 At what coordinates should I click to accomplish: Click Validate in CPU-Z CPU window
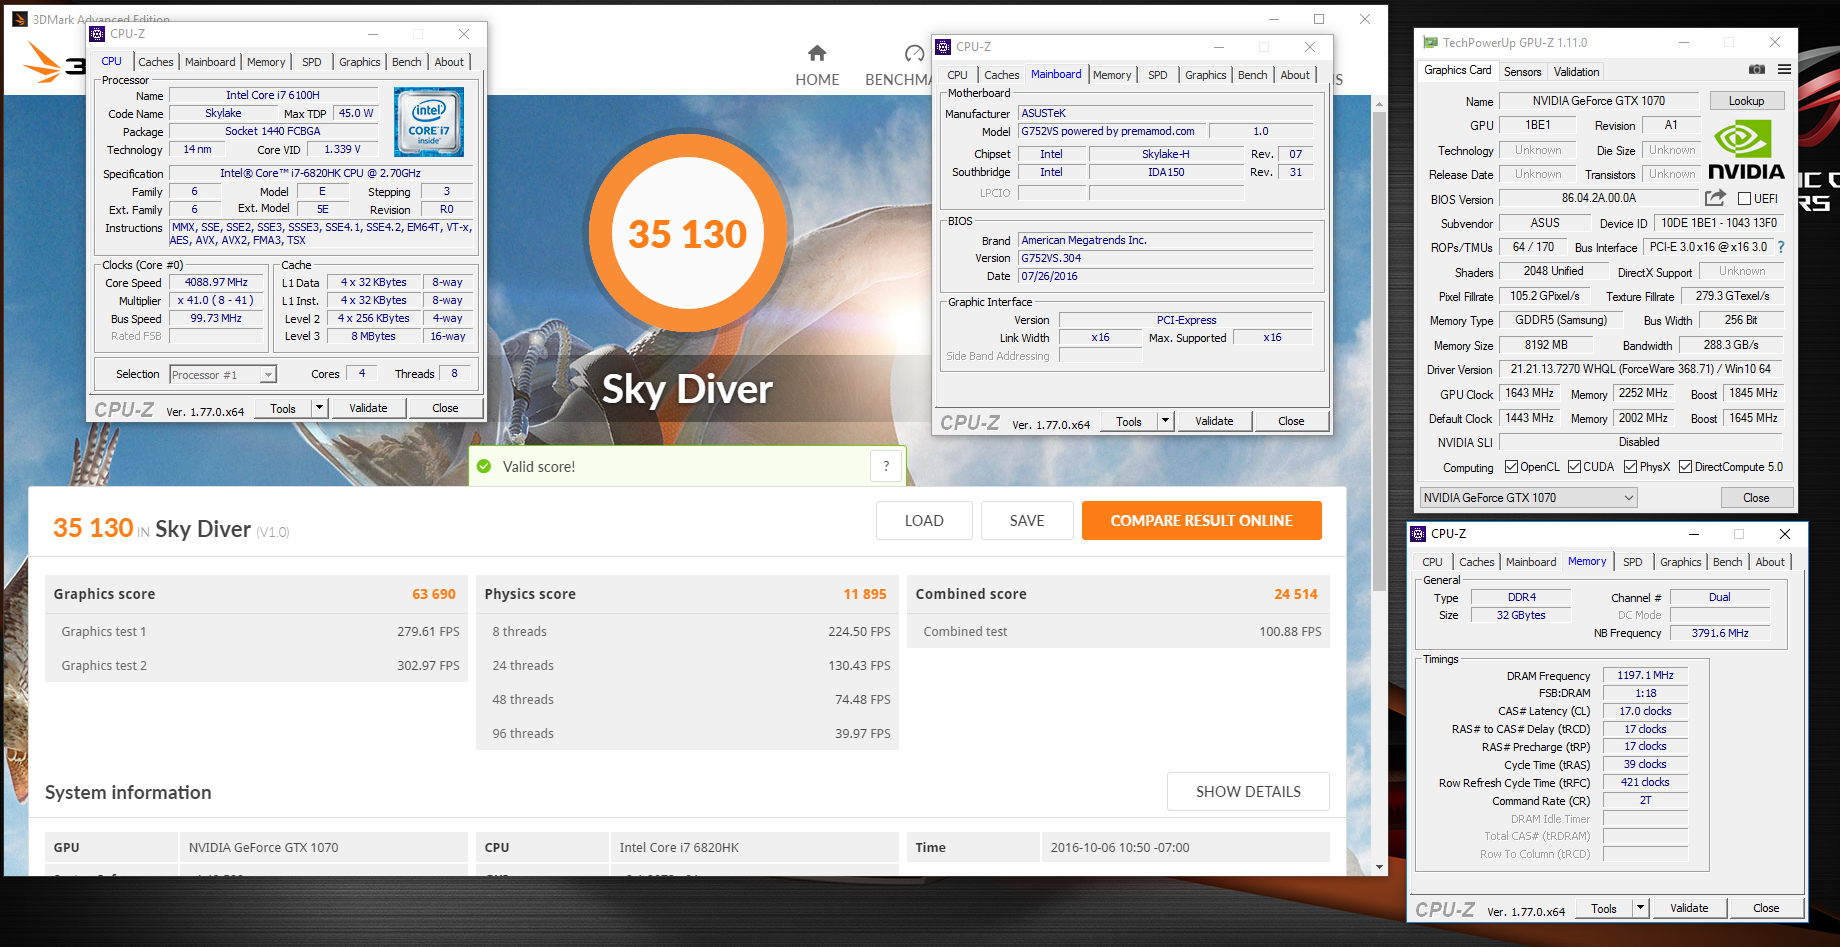[x=368, y=408]
